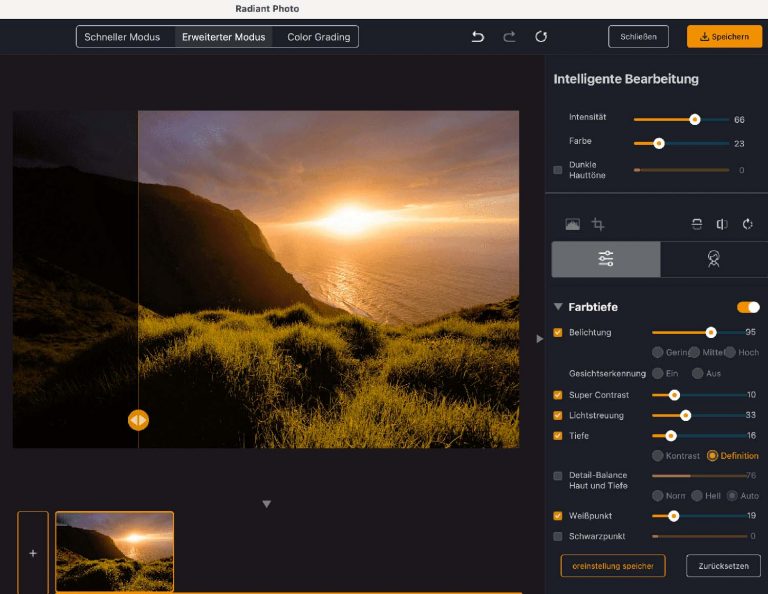Viewport: 768px width, 594px height.
Task: Select the Kontrast radio option
Action: pos(658,456)
